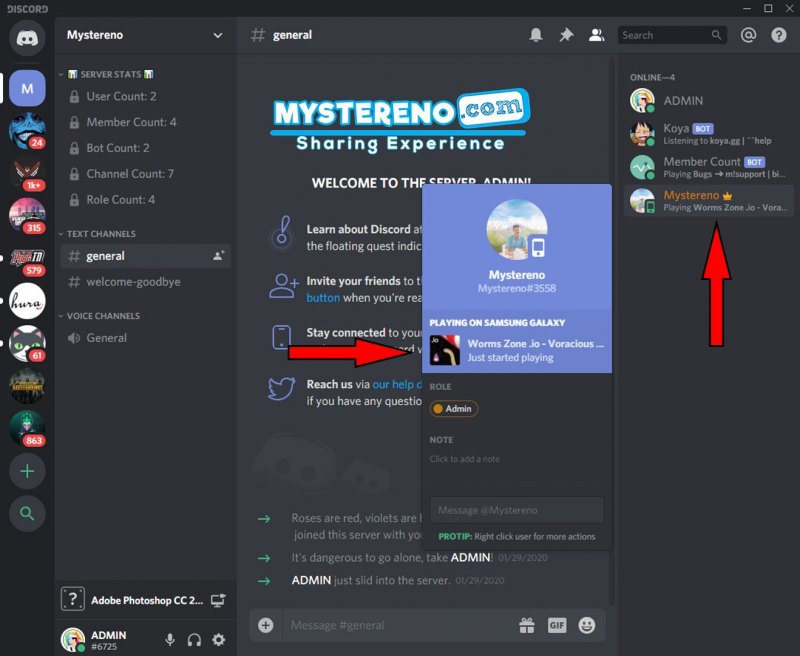Open the server with 1k+ badge

(27, 173)
